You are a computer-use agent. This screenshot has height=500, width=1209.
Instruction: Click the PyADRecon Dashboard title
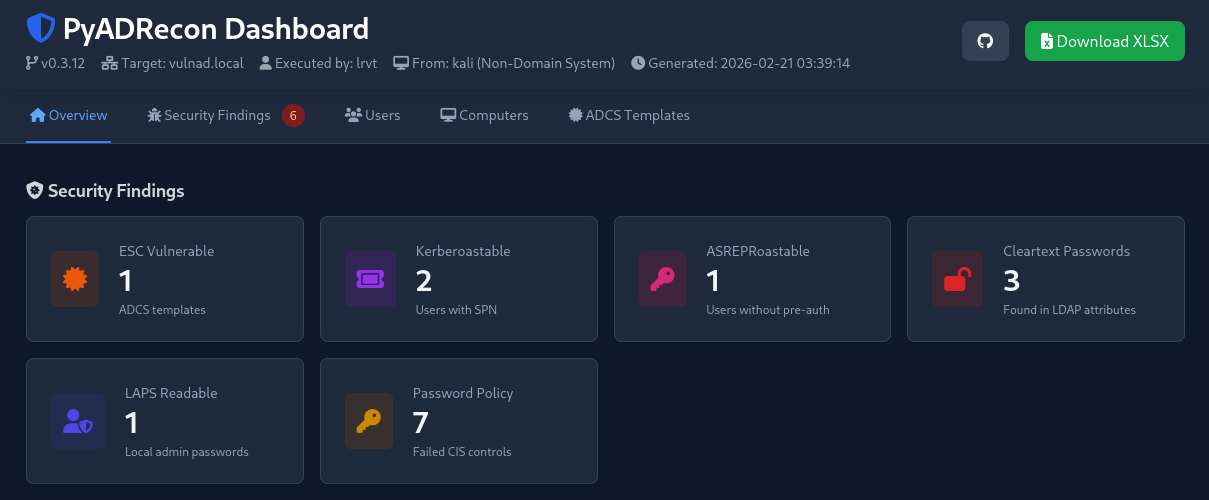pos(216,29)
